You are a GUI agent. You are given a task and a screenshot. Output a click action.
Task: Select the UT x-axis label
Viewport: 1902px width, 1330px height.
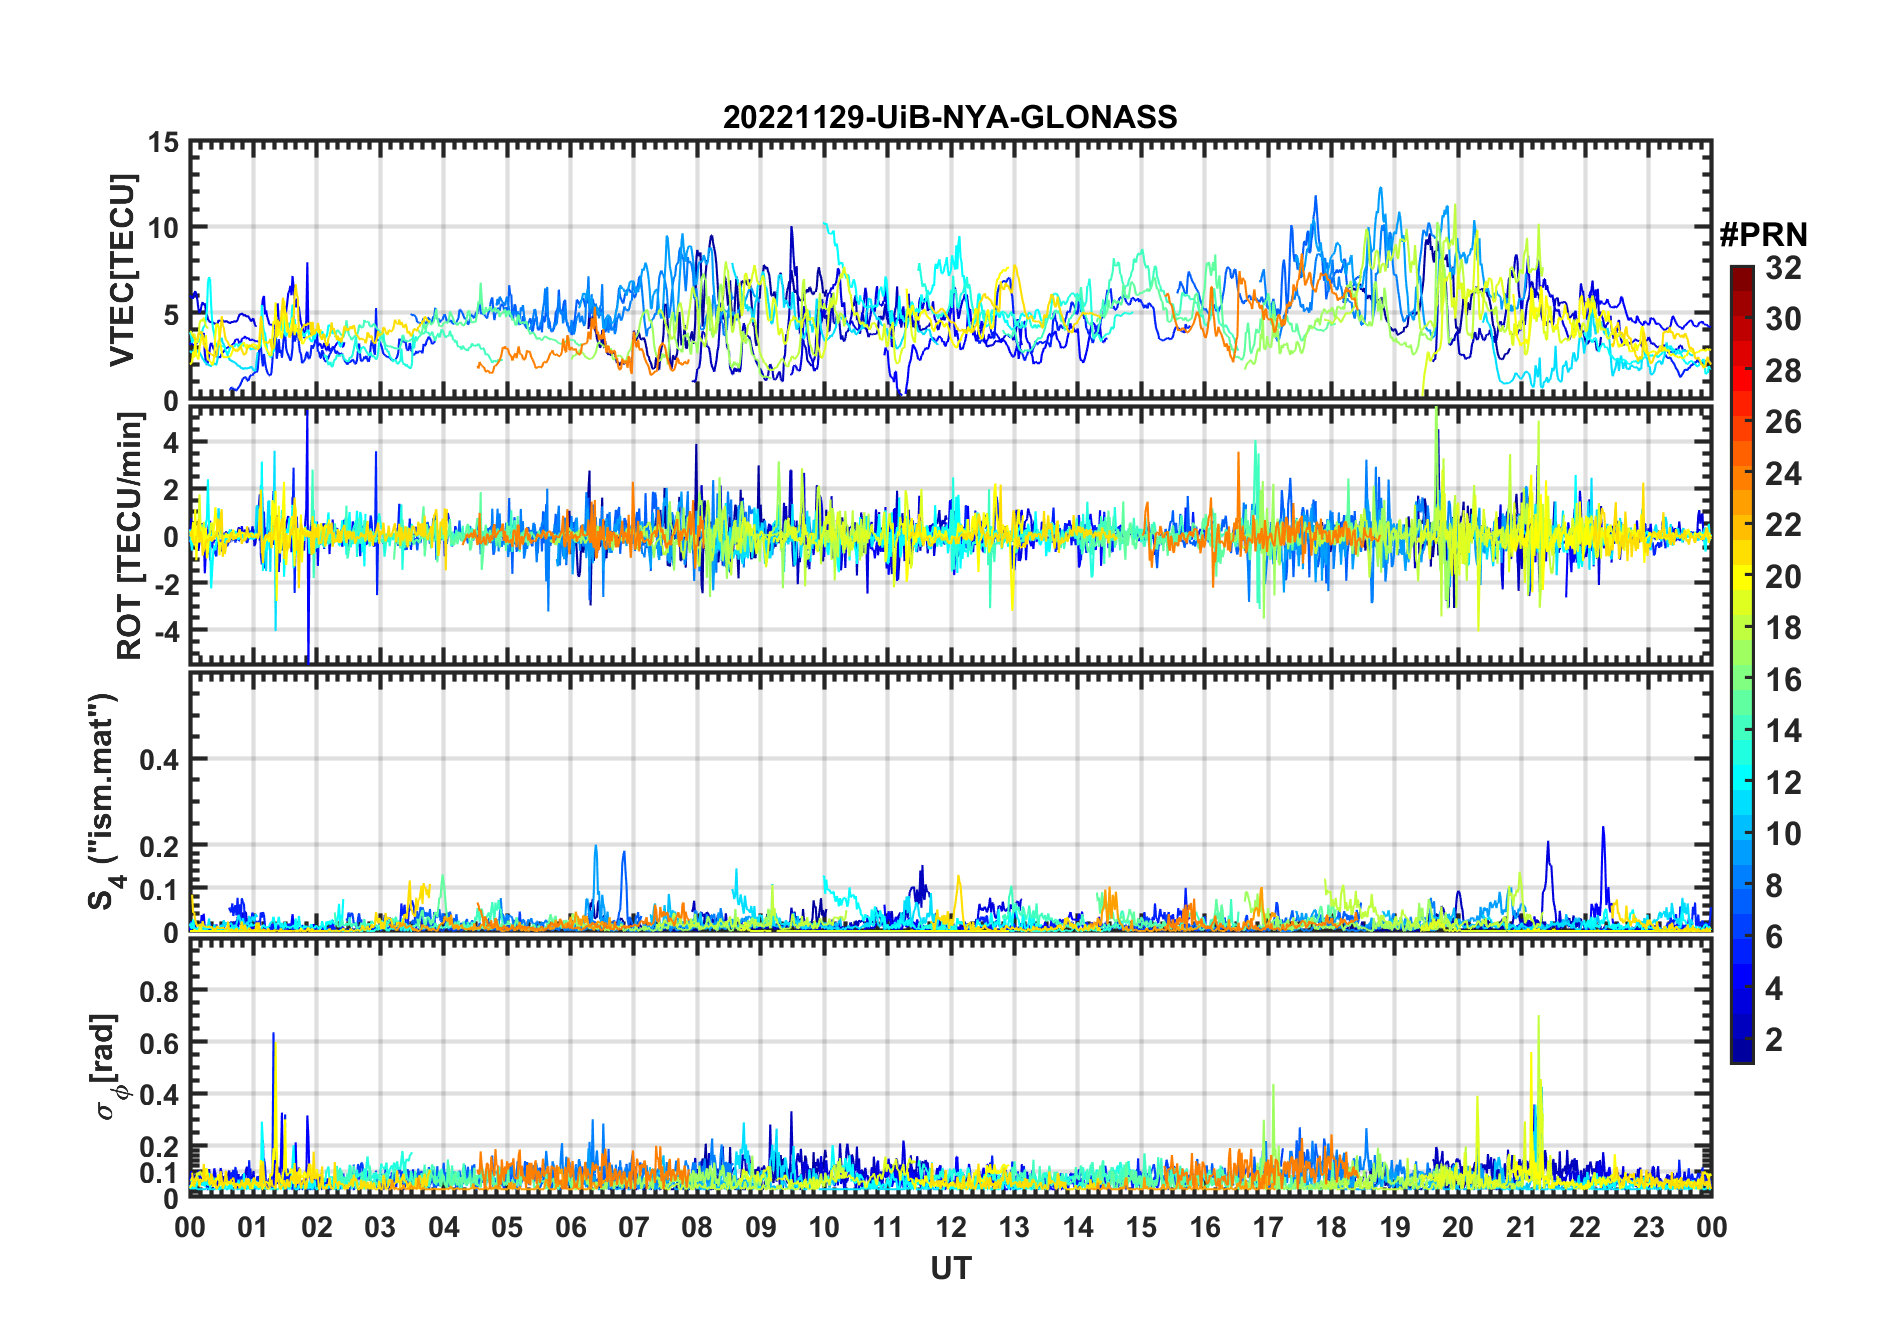pos(950,1268)
